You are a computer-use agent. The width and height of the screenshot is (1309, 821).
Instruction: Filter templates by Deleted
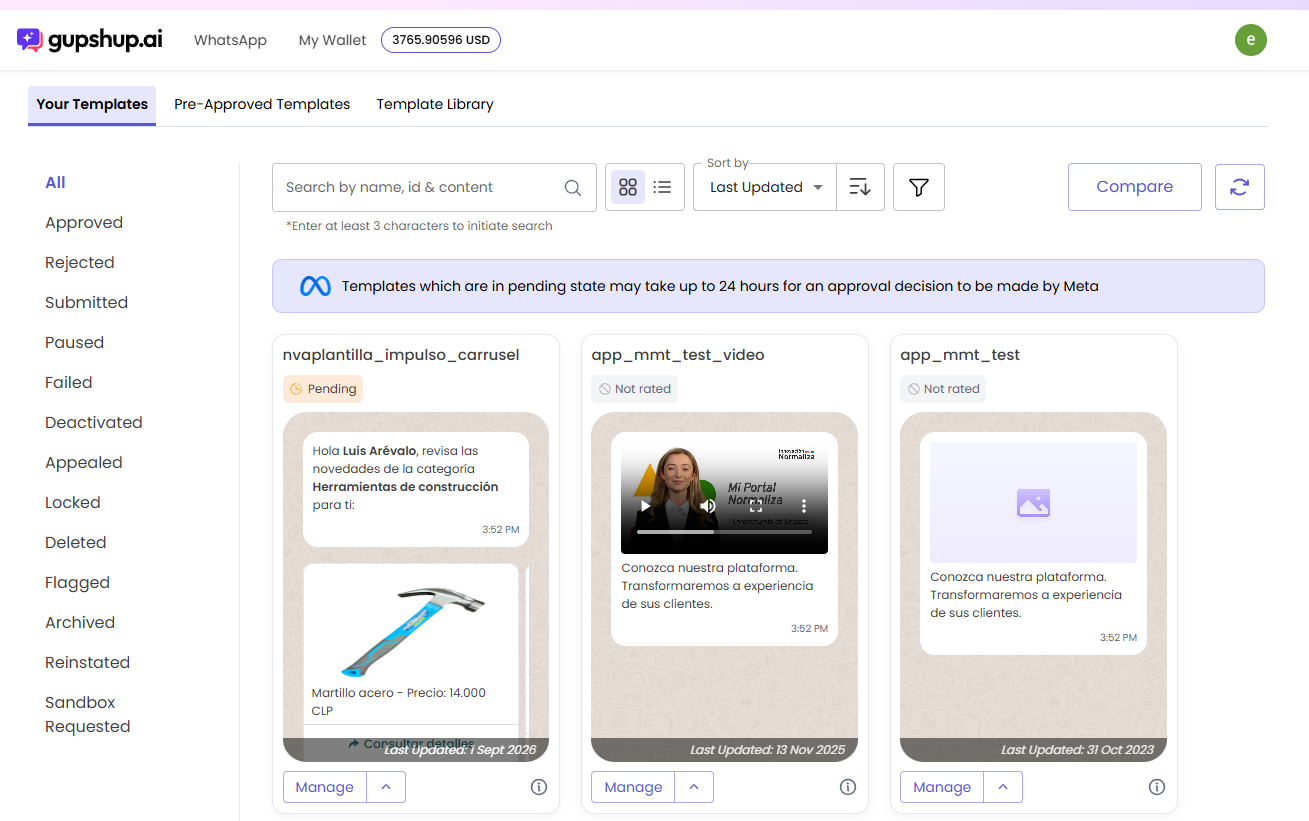[76, 542]
